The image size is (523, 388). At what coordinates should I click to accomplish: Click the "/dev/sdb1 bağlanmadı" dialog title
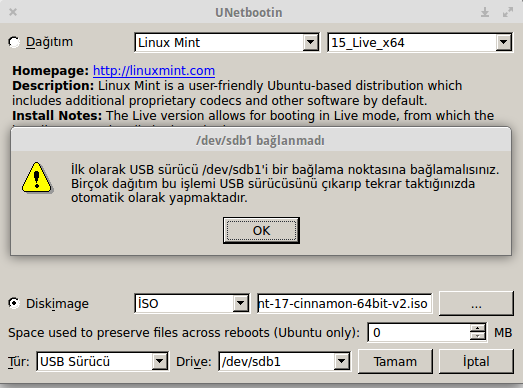point(260,140)
